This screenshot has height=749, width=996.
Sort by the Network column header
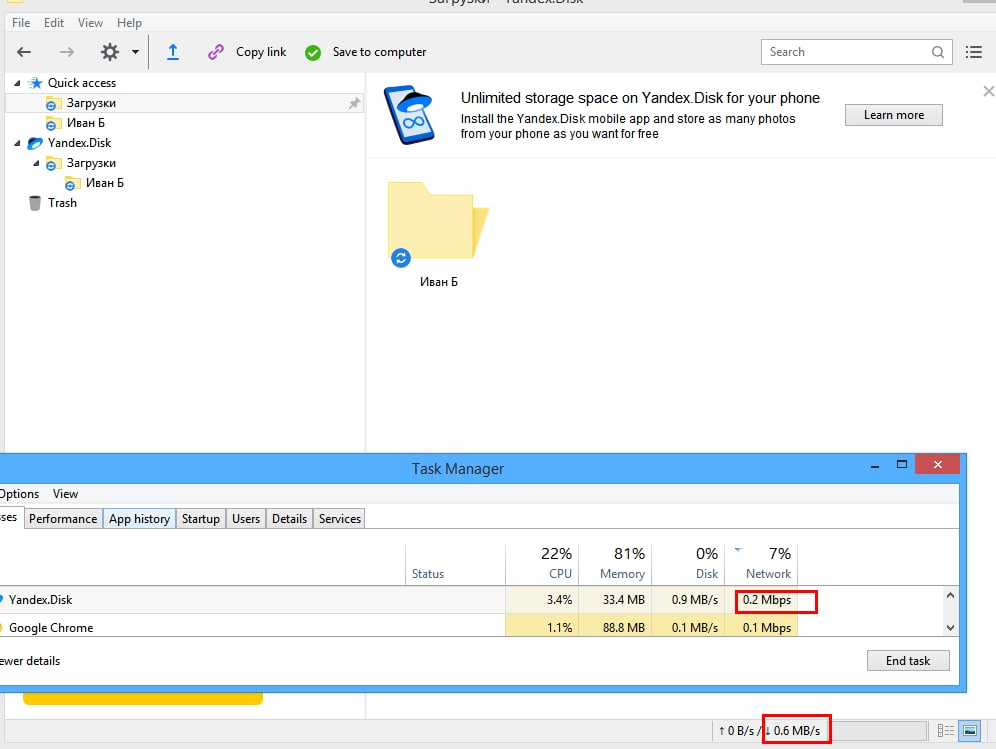pos(762,563)
